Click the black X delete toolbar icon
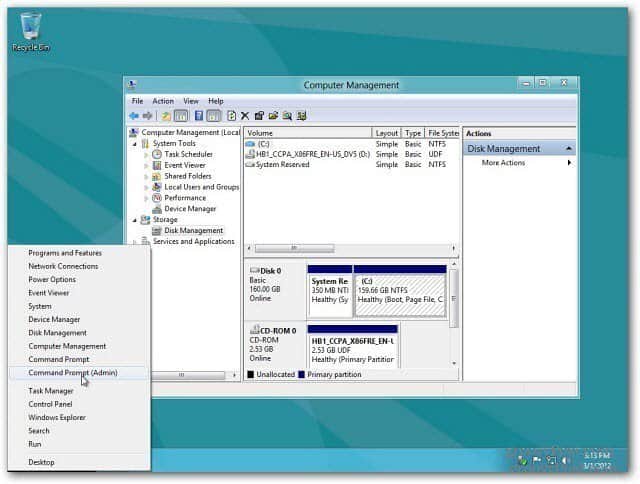 tap(245, 116)
